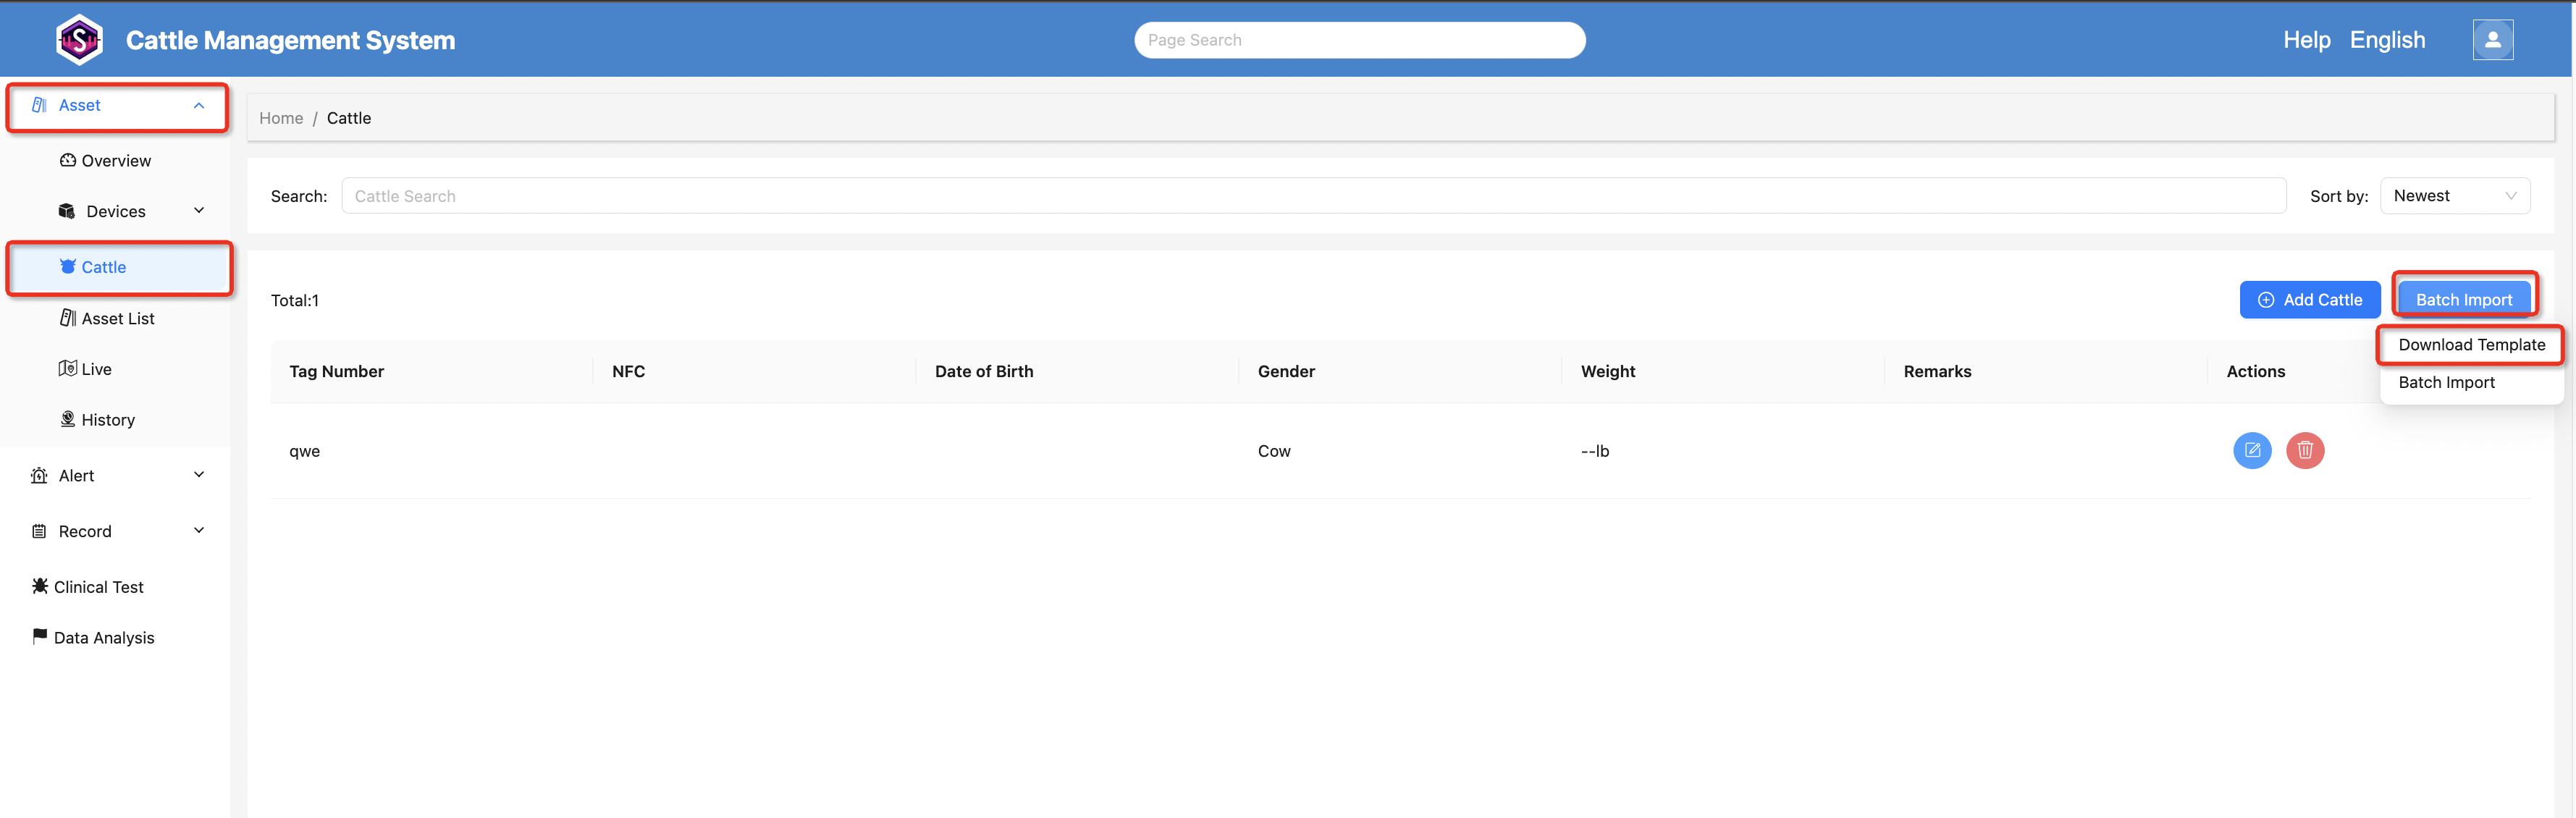Click the Add Cattle button
The height and width of the screenshot is (818, 2576).
[x=2309, y=300]
